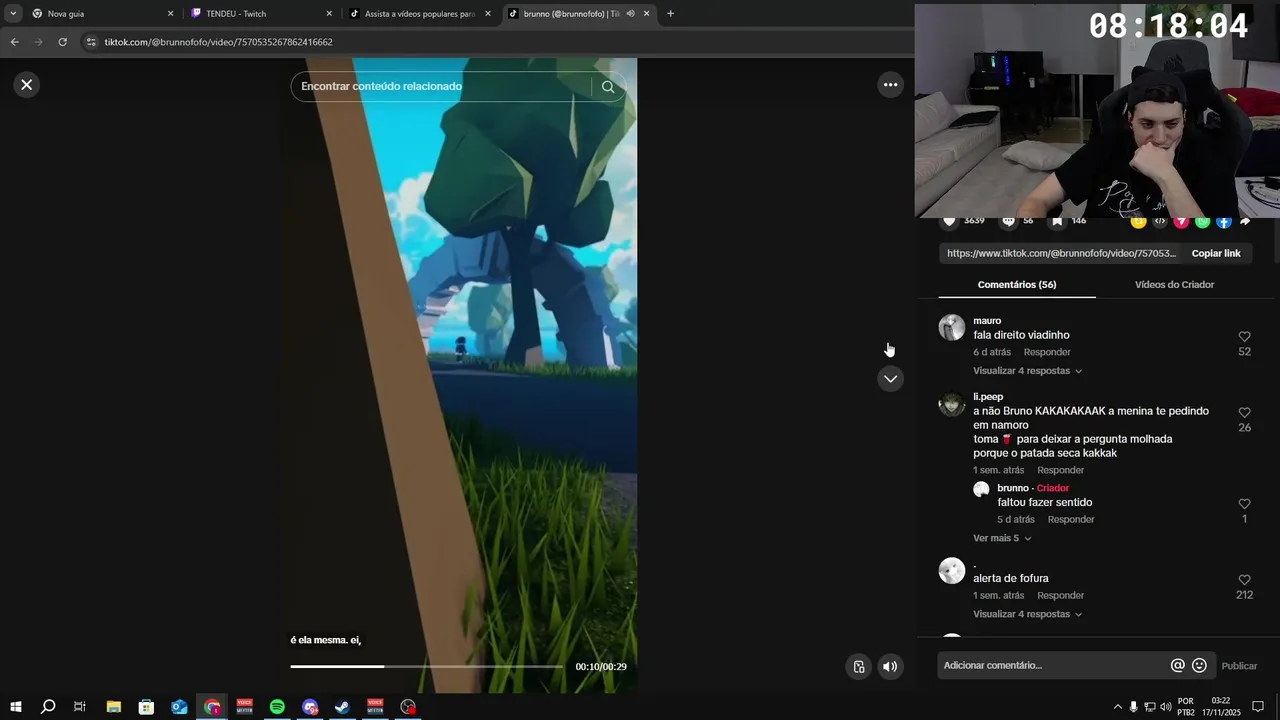Open Spotify from taskbar
This screenshot has width=1280, height=720.
pos(277,707)
